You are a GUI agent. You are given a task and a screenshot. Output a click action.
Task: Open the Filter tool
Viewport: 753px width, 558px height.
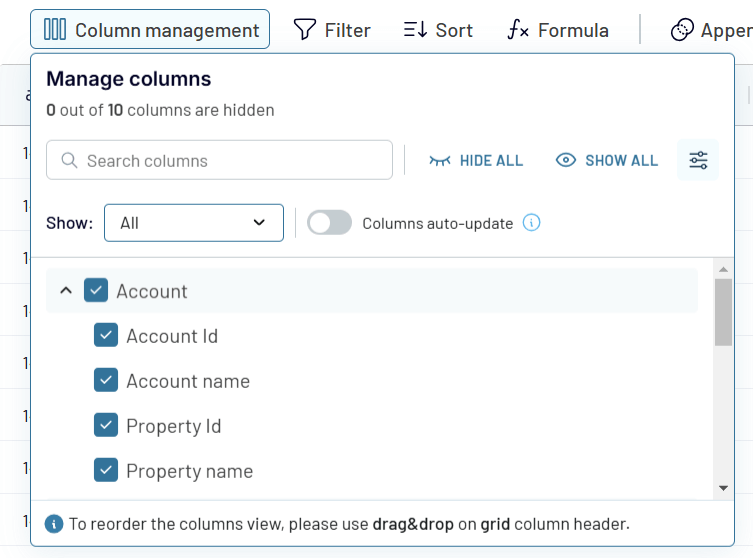tap(332, 30)
